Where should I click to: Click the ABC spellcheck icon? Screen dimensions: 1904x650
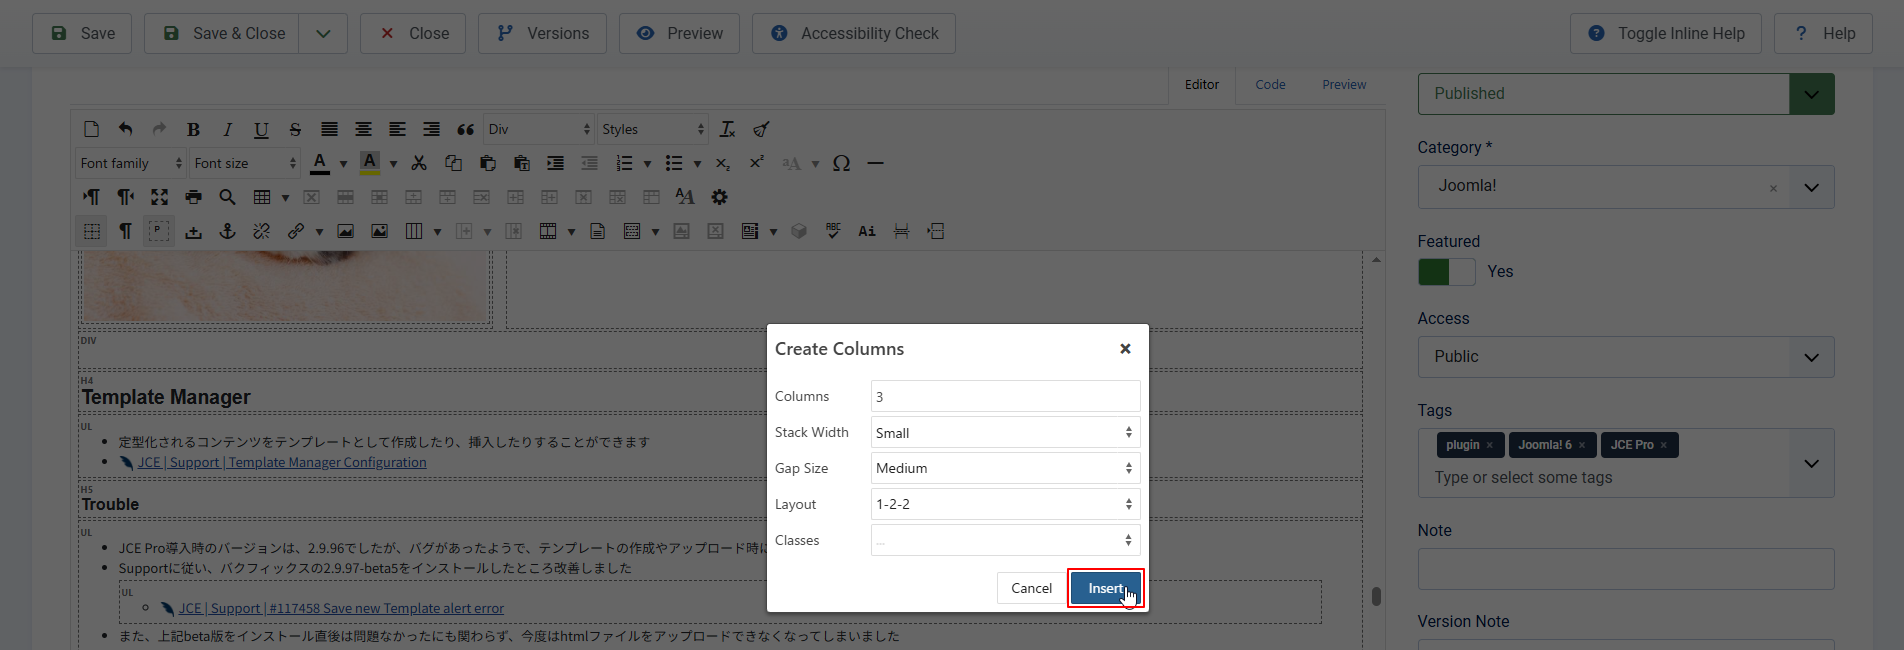pos(833,231)
